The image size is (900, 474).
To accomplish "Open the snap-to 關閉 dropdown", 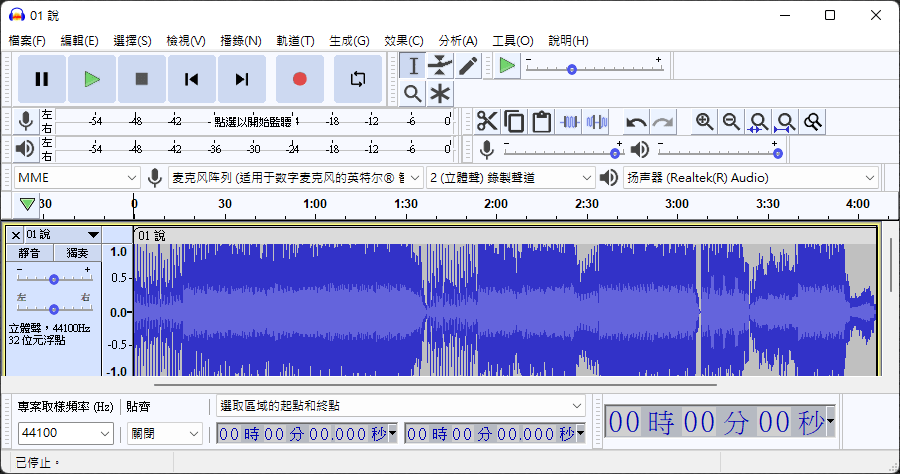I will coord(164,433).
